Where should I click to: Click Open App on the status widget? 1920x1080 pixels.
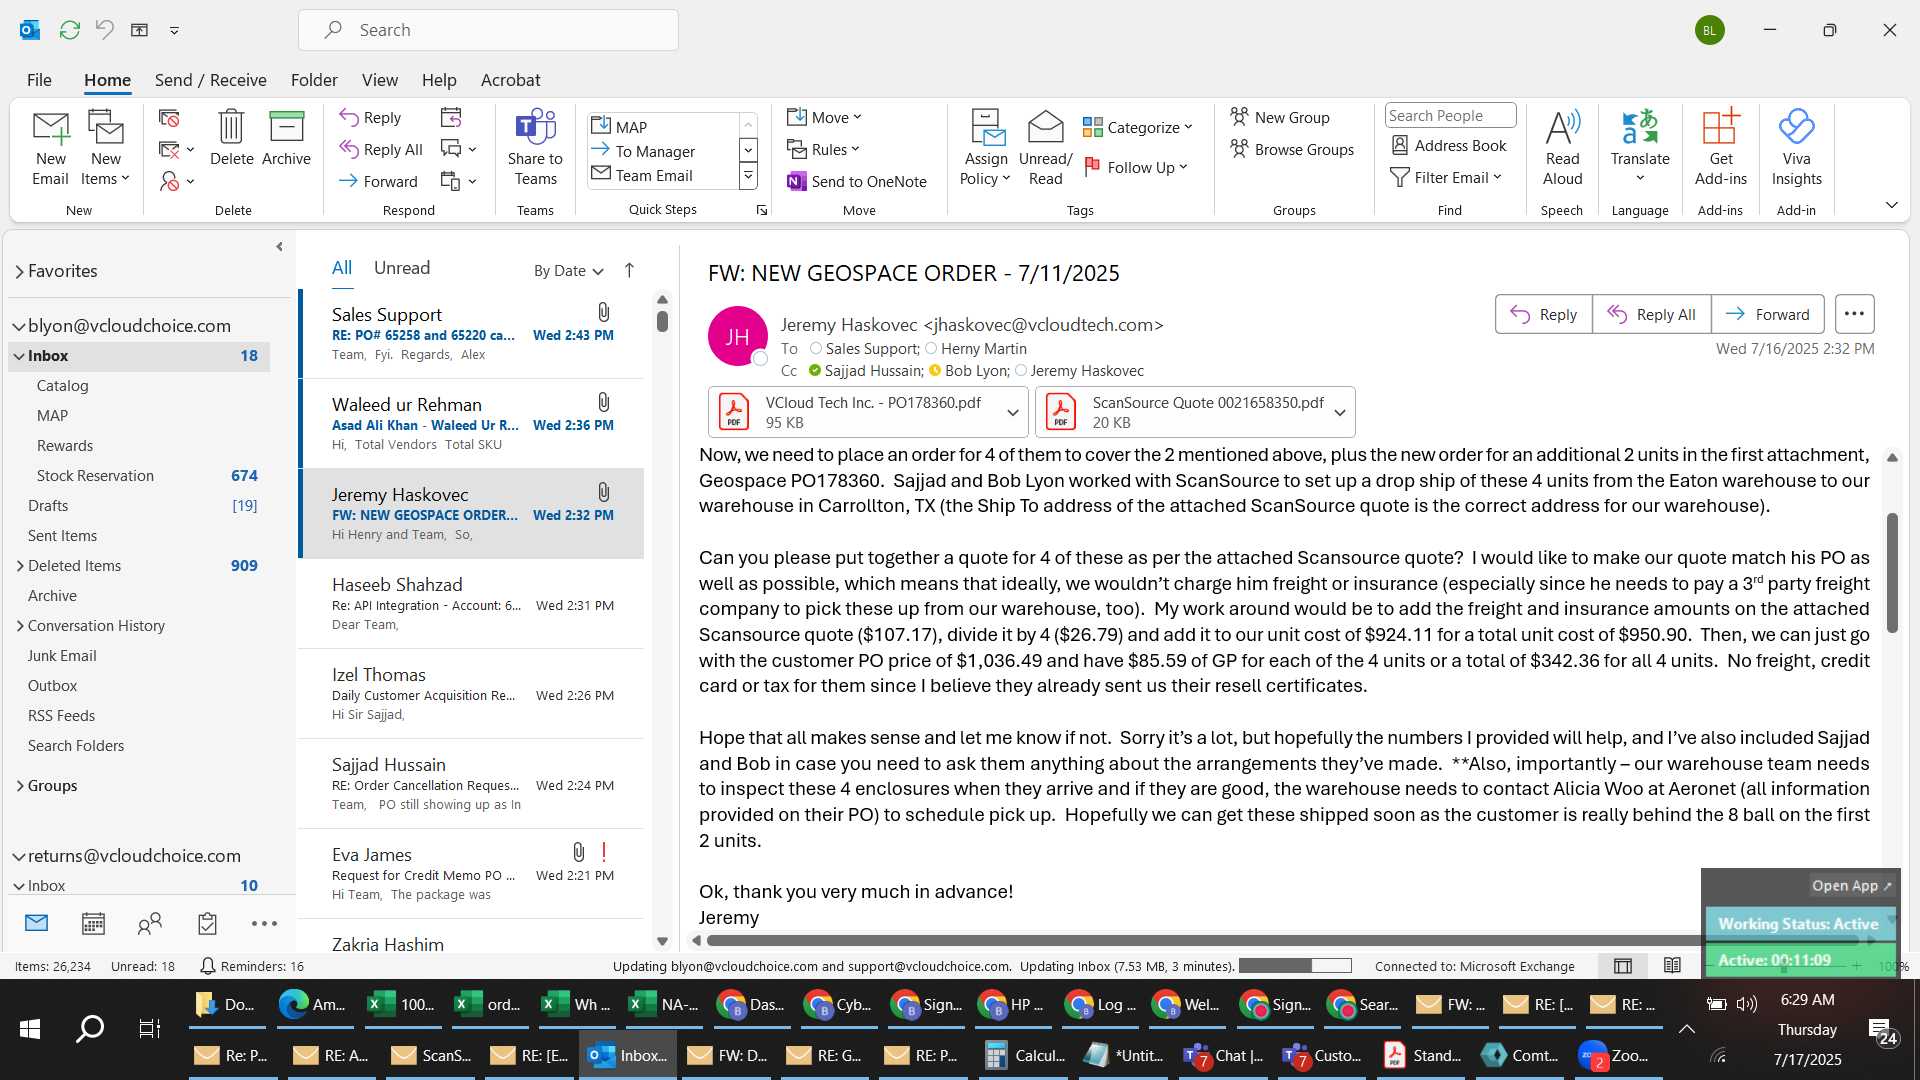[x=1852, y=886]
